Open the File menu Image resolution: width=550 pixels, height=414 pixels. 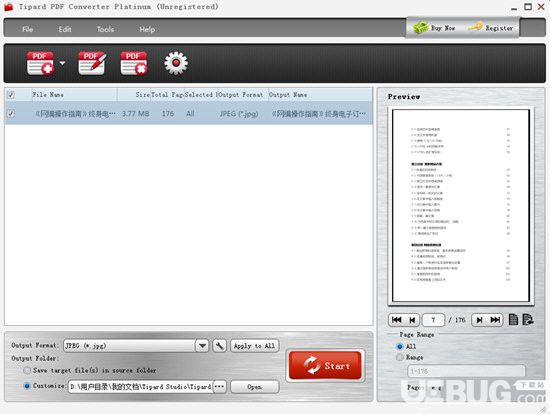pyautogui.click(x=28, y=29)
